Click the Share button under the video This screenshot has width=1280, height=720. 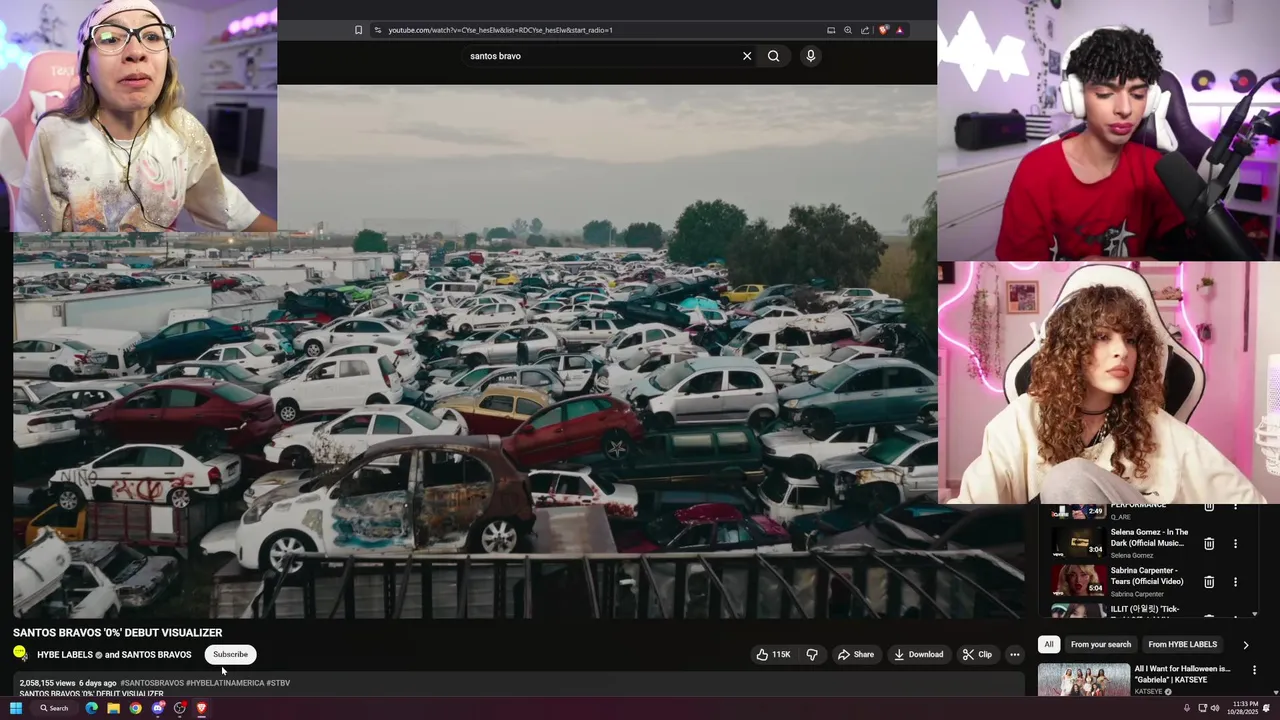coord(856,654)
